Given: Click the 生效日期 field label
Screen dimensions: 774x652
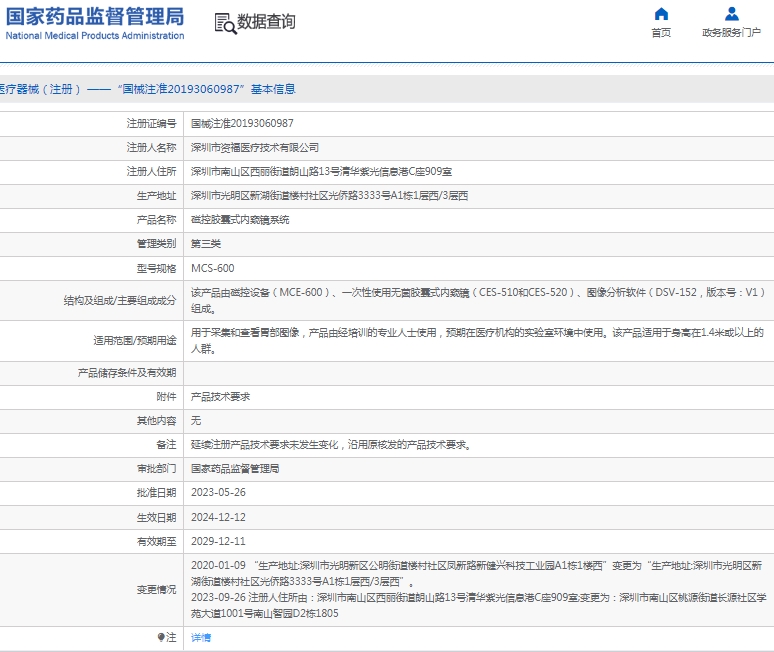Looking at the screenshot, I should [156, 517].
